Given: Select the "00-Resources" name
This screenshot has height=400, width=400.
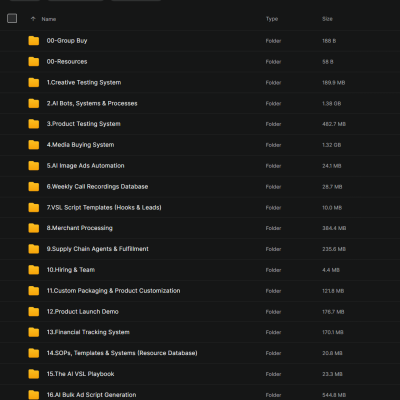Looking at the screenshot, I should pyautogui.click(x=67, y=62).
